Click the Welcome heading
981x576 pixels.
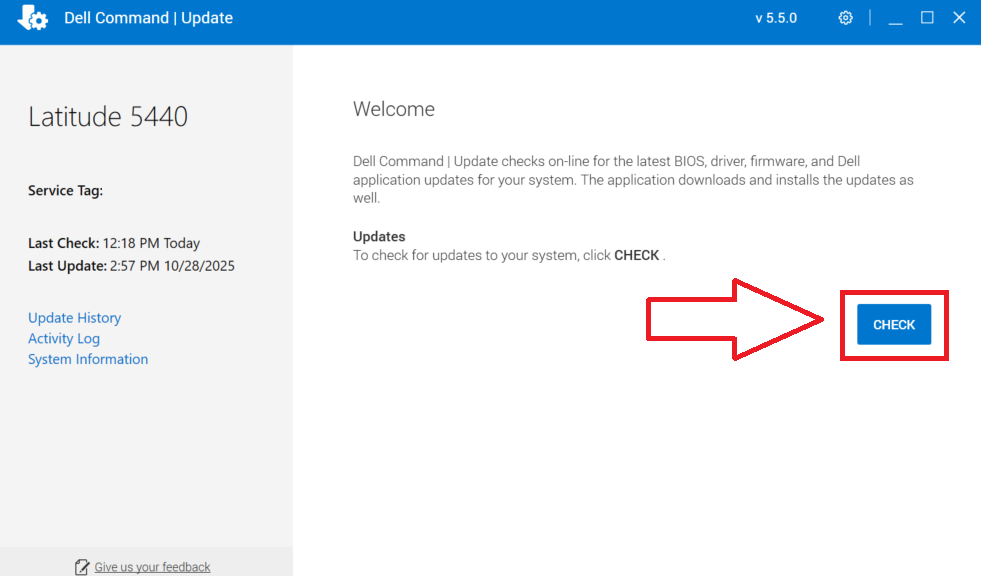coord(394,110)
